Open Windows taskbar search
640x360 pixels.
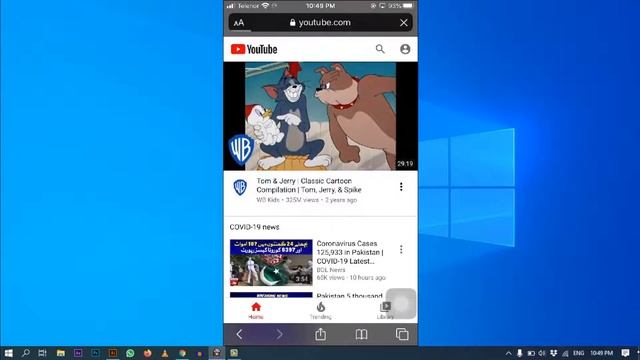coord(25,353)
